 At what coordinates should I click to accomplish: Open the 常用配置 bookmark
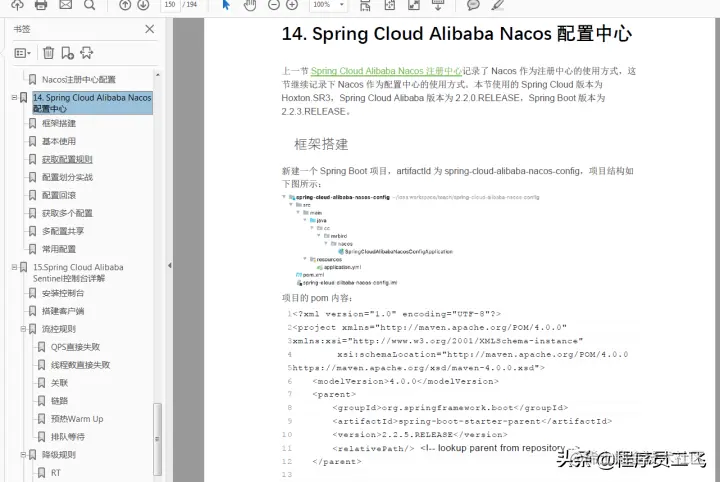pyautogui.click(x=59, y=249)
